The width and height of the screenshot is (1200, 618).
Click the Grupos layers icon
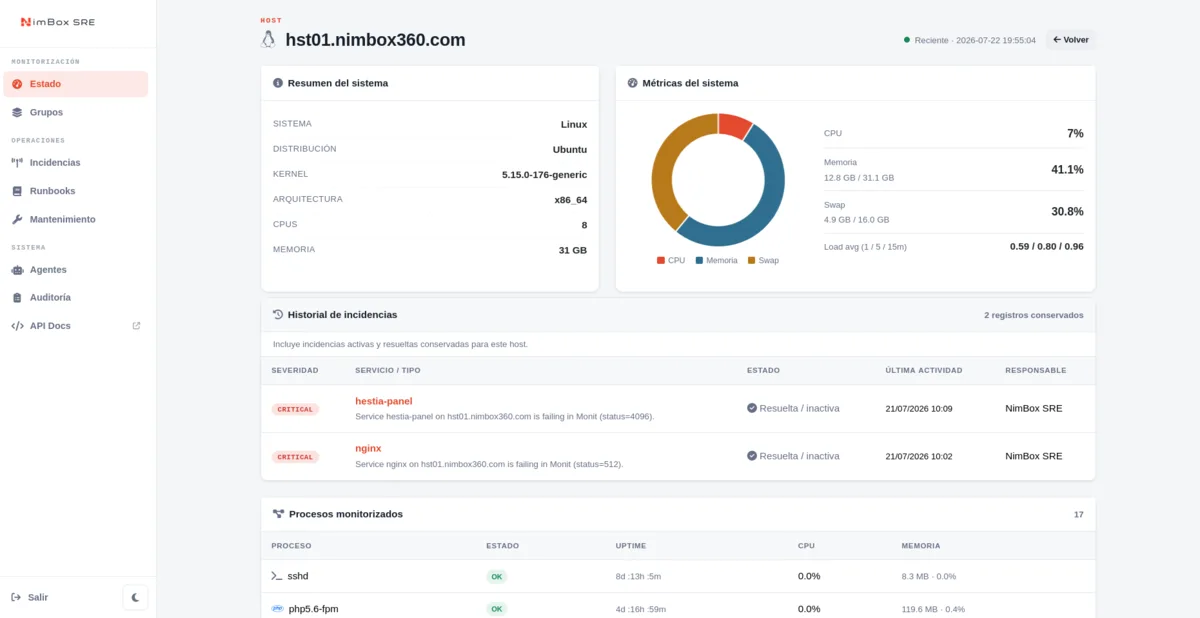[17, 112]
